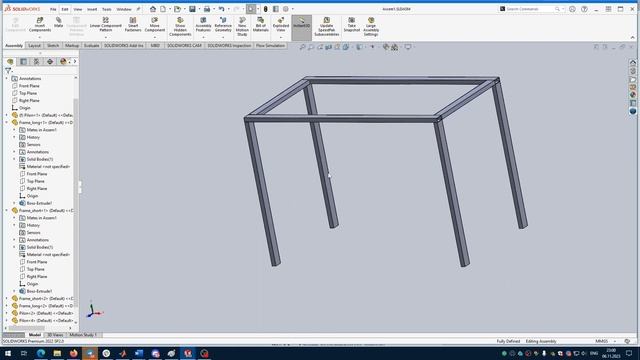The width and height of the screenshot is (640, 360).
Task: Open the DimXpertManager tab icon
Action: pos(50,62)
